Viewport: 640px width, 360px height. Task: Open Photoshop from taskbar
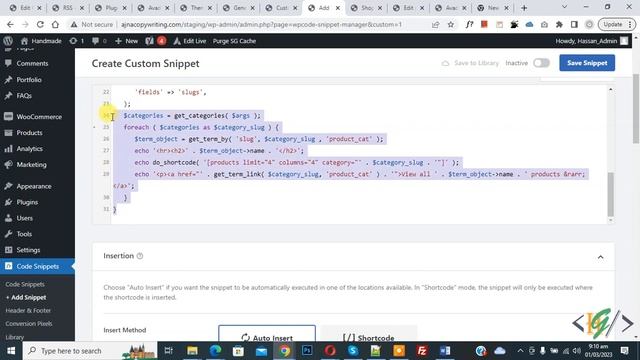pyautogui.click(x=307, y=351)
